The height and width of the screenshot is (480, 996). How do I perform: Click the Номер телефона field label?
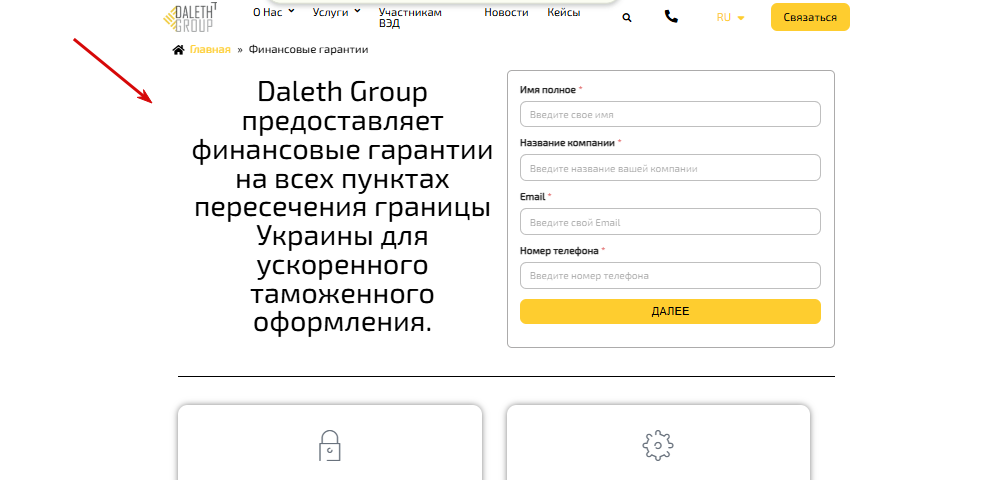tap(559, 251)
